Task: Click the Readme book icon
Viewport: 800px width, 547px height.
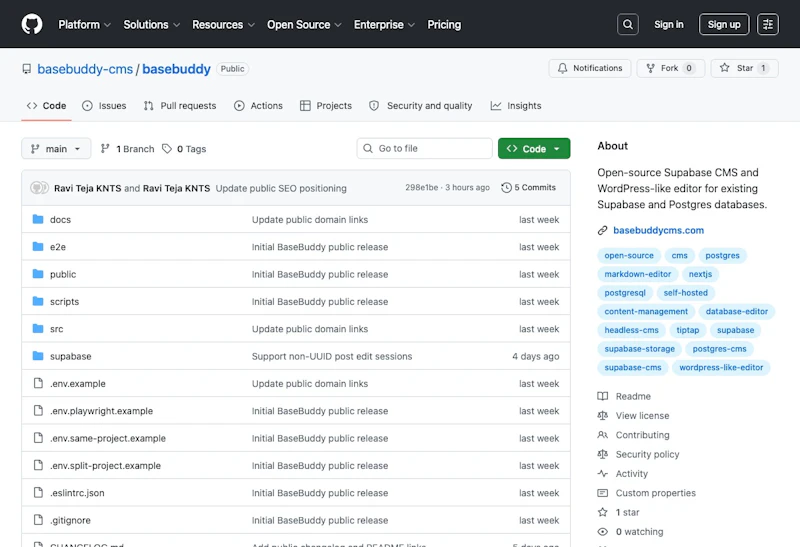Action: point(603,396)
